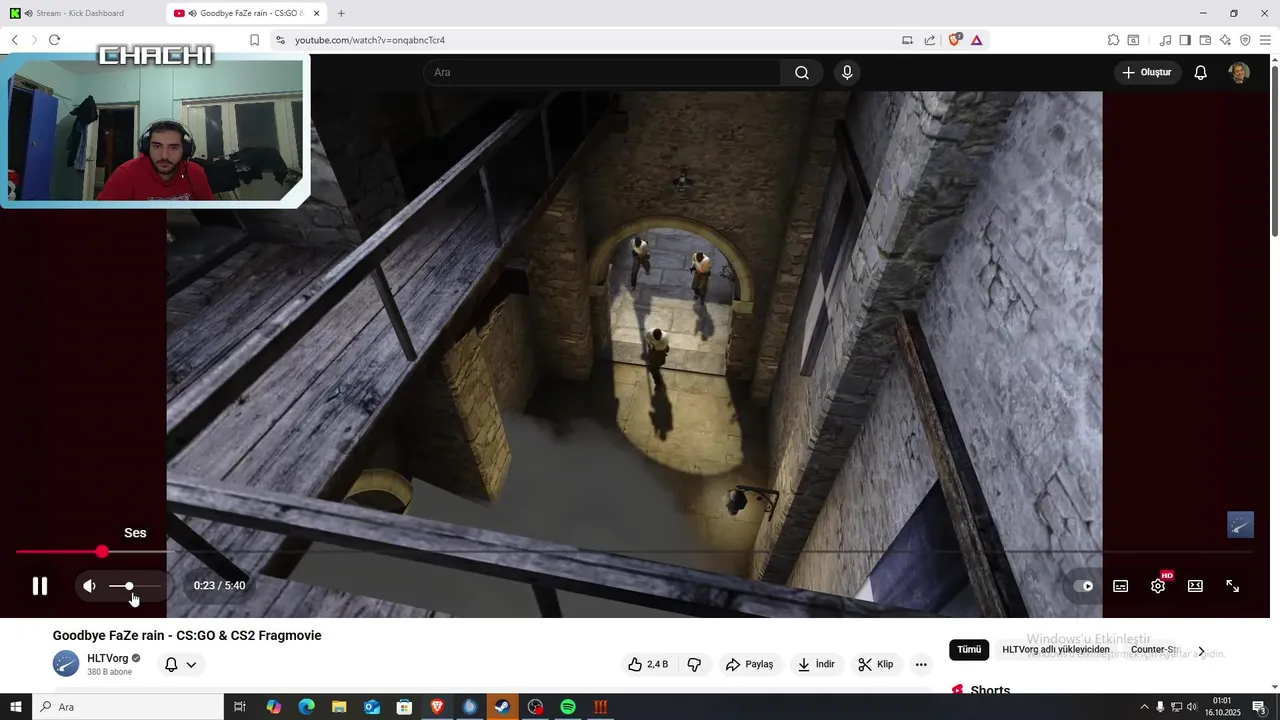Install app icon in the address bar
Screen dimensions: 1280x720
pos(907,40)
